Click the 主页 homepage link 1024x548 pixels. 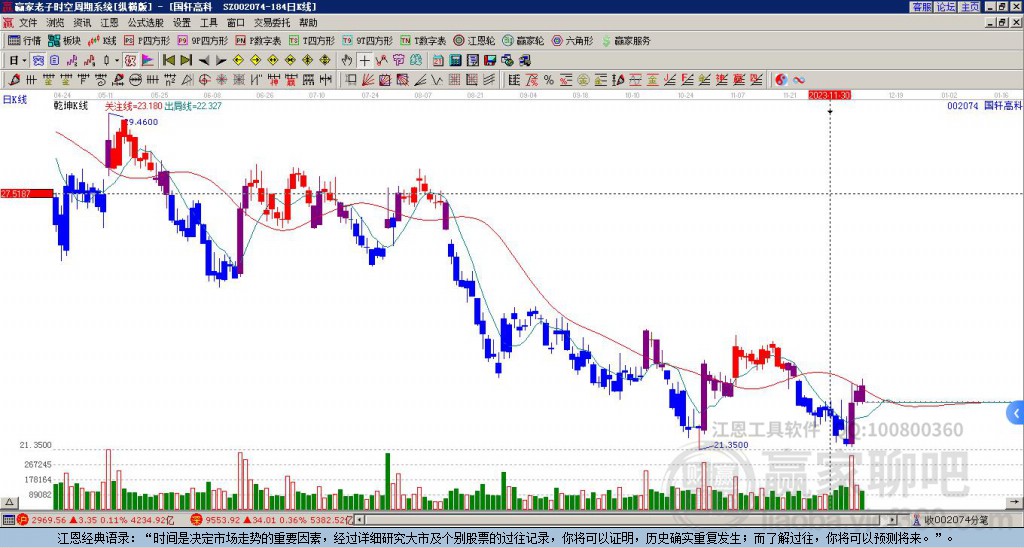[x=969, y=7]
